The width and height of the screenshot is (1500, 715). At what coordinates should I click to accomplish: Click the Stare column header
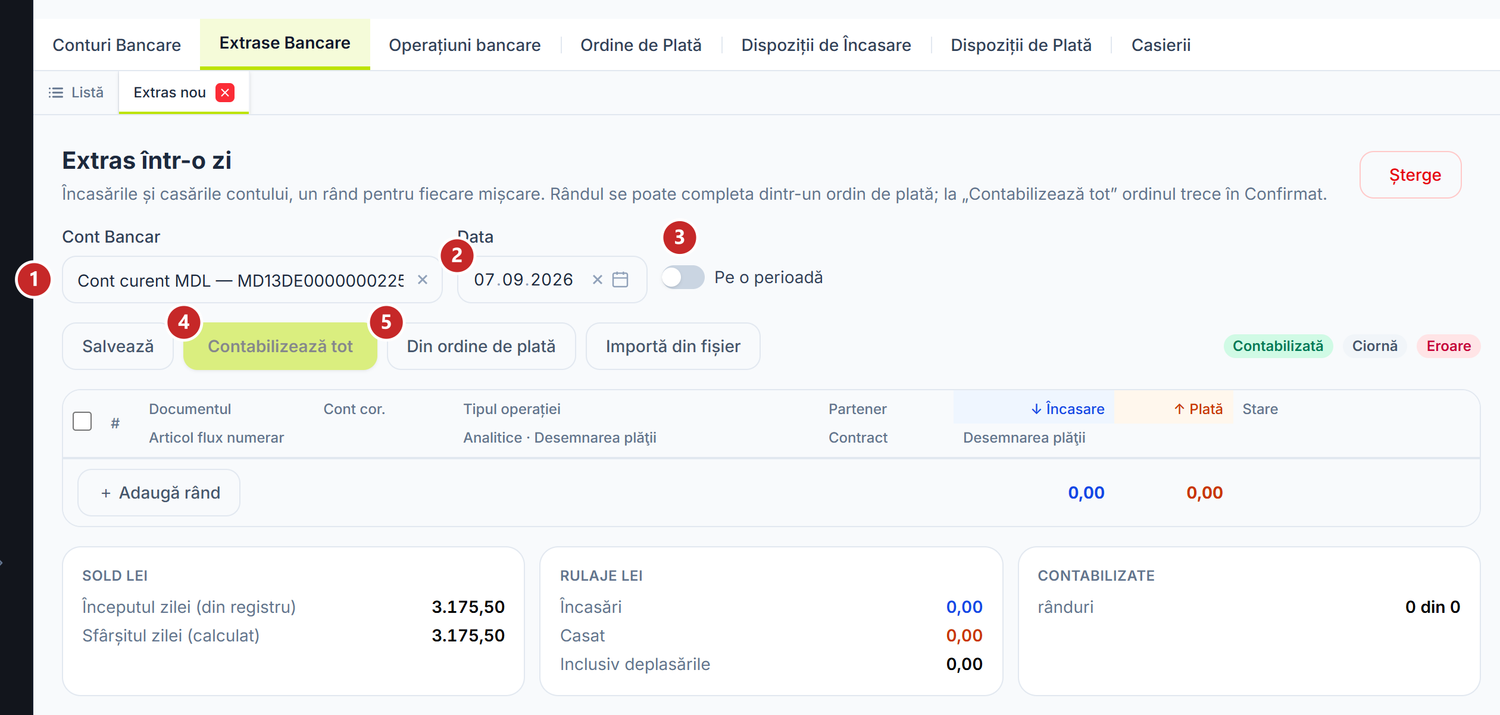[x=1260, y=409]
